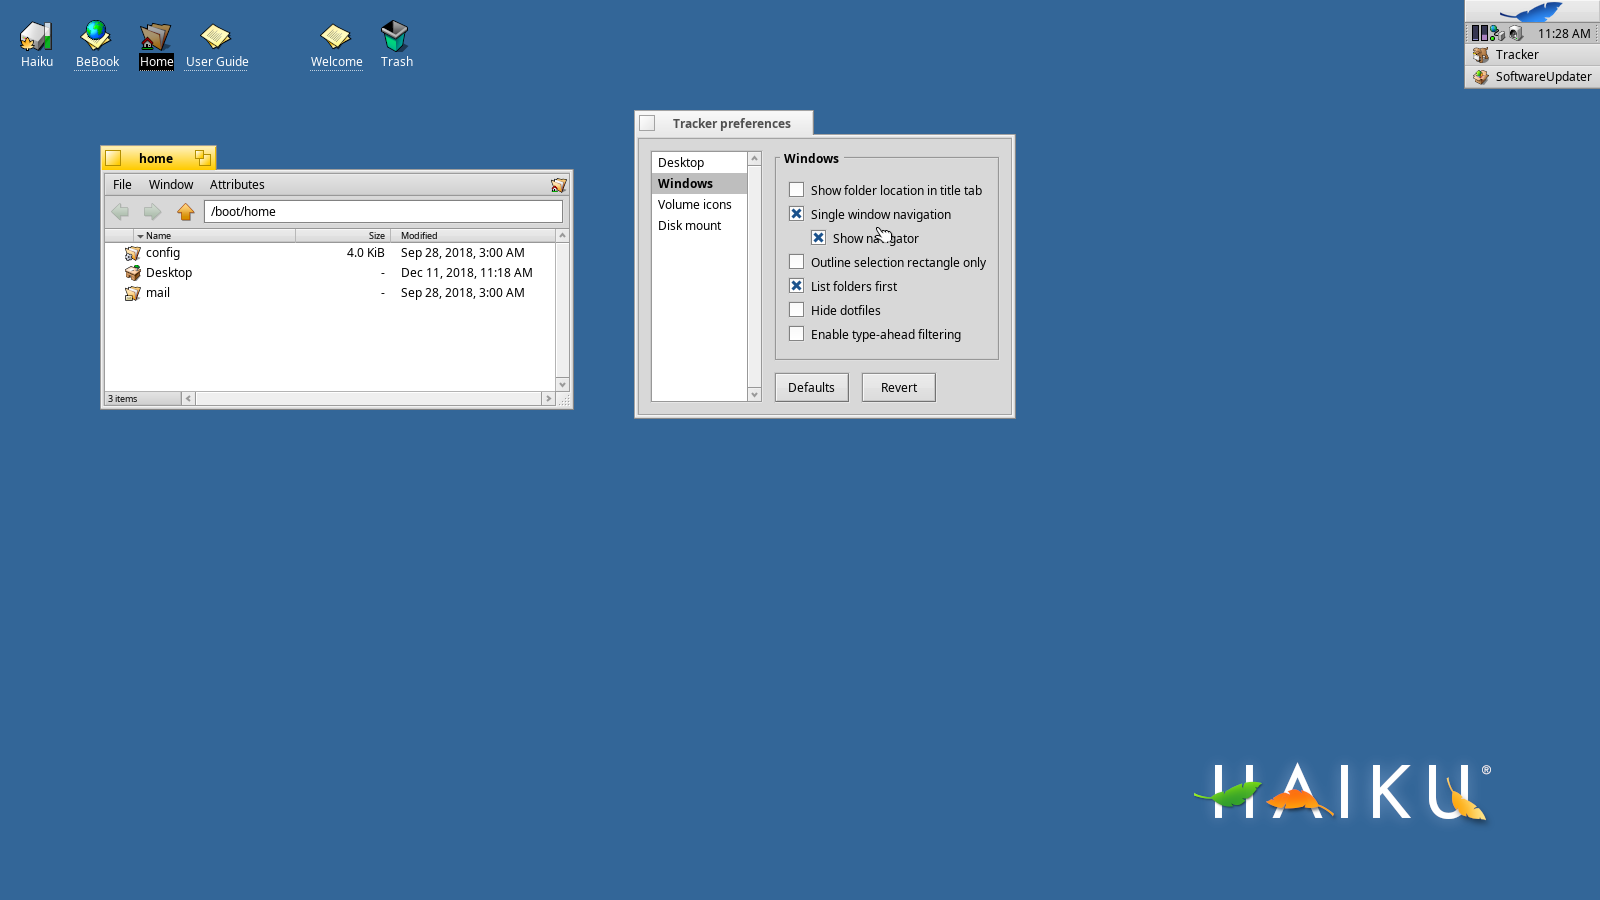Sort by Modified column header

pos(473,236)
